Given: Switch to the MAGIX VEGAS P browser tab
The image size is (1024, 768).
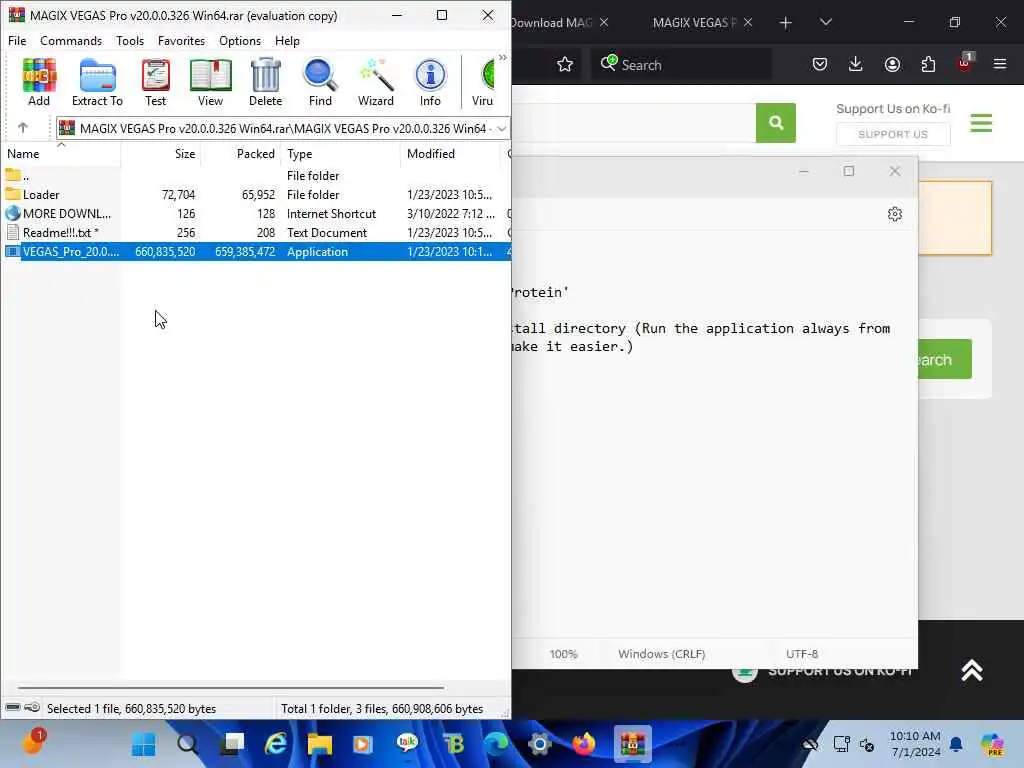Looking at the screenshot, I should [x=695, y=23].
